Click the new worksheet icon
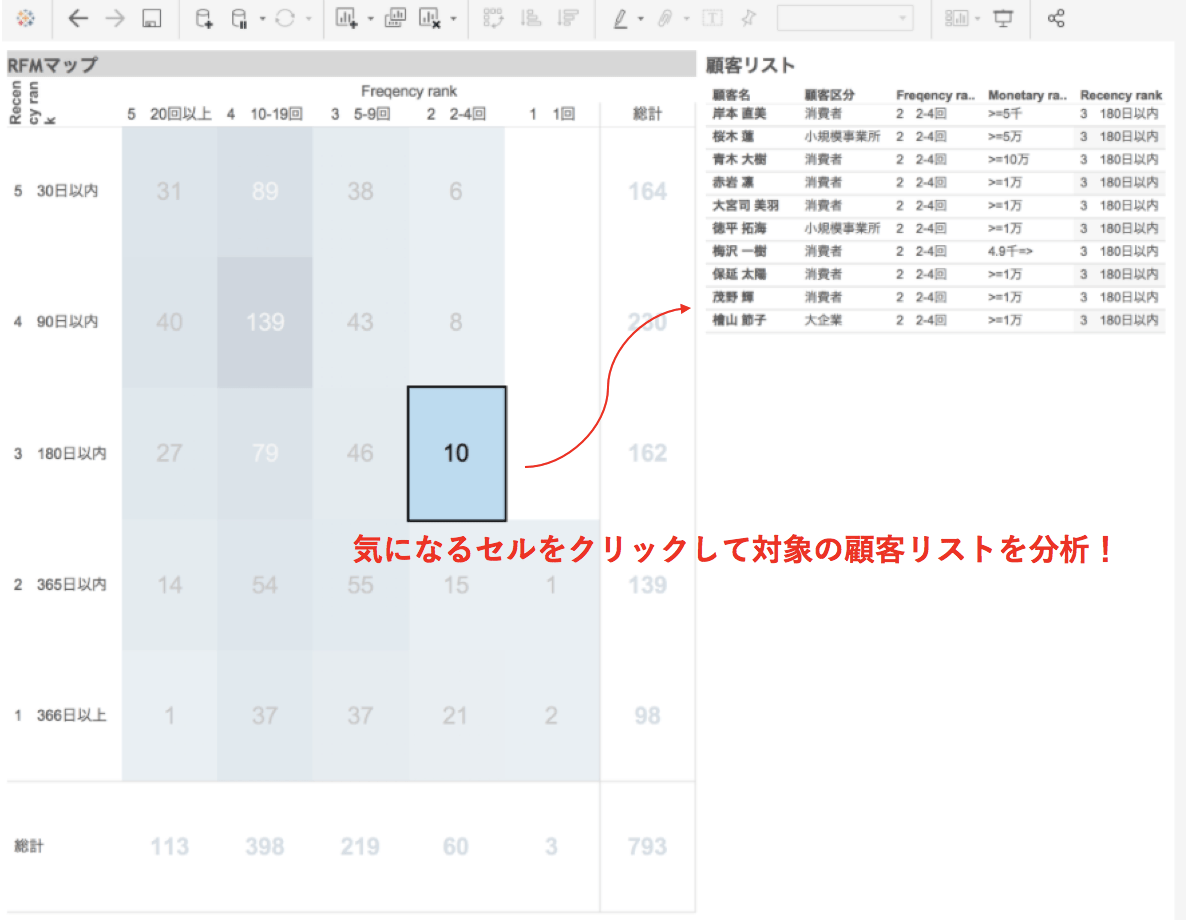 coord(346,19)
